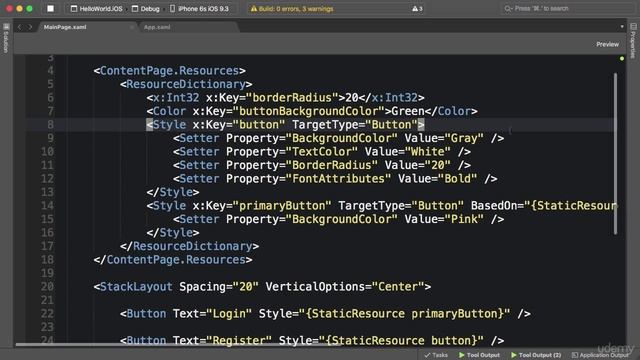Open the Properties side panel
The width and height of the screenshot is (640, 360).
(633, 41)
